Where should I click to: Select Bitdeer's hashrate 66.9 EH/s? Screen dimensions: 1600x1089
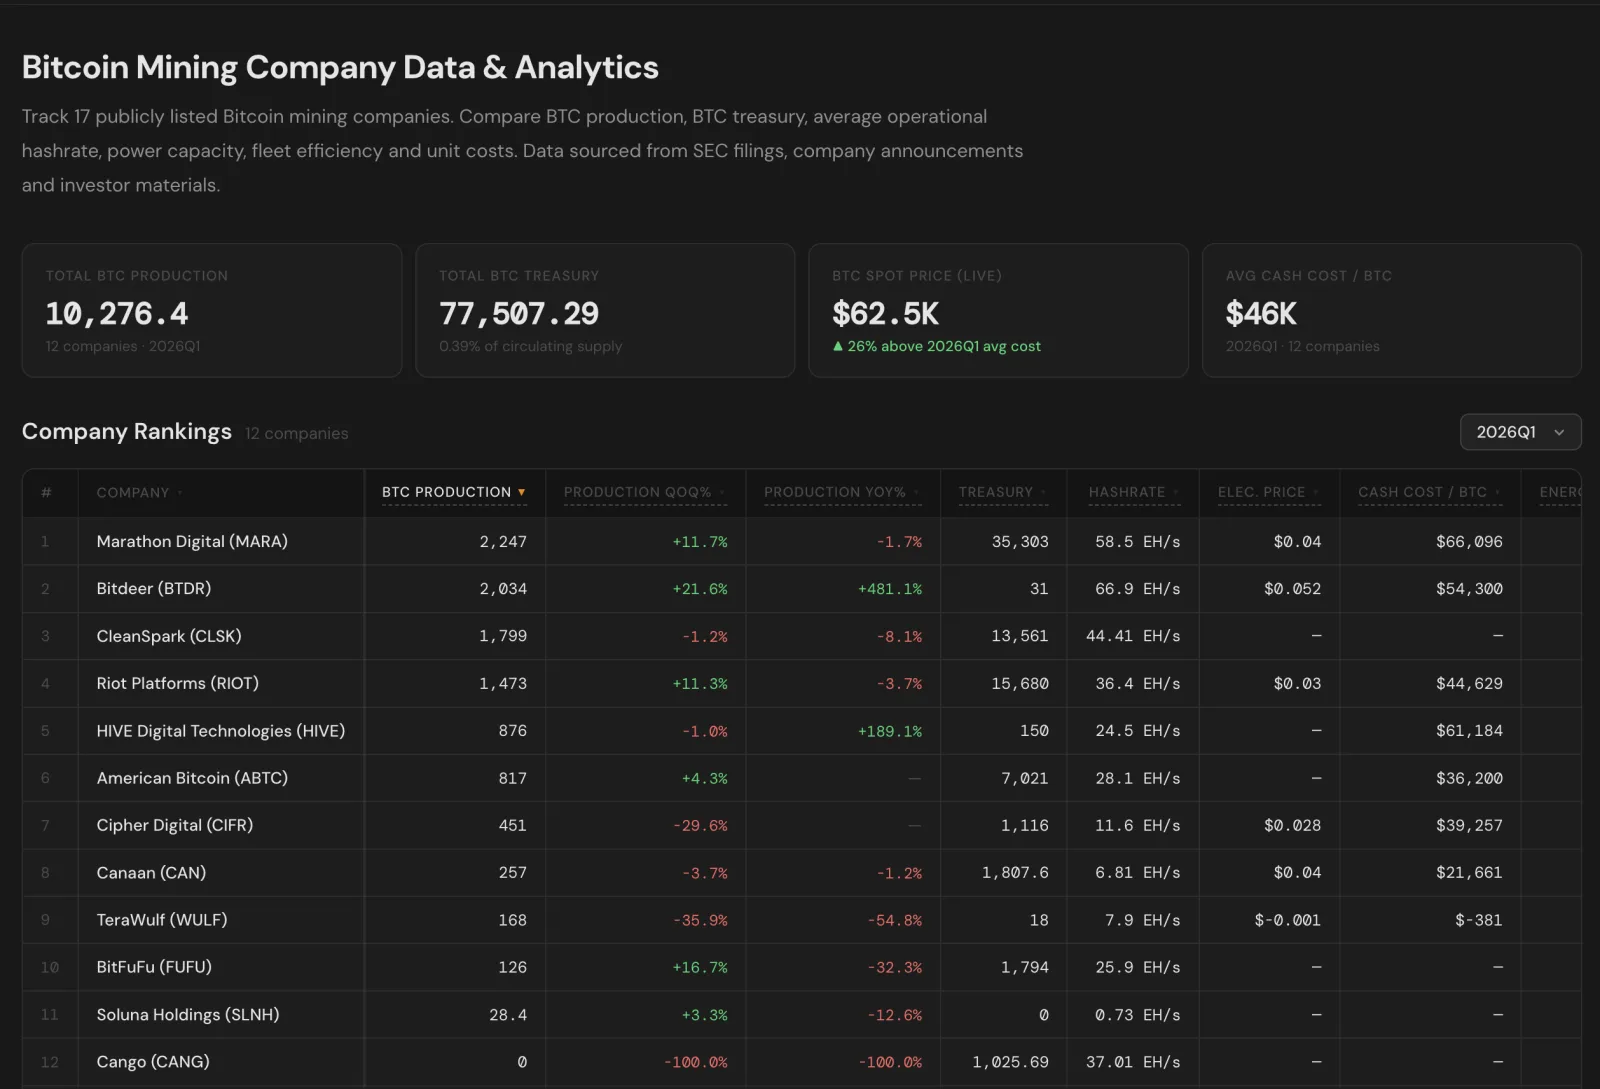(x=1138, y=589)
